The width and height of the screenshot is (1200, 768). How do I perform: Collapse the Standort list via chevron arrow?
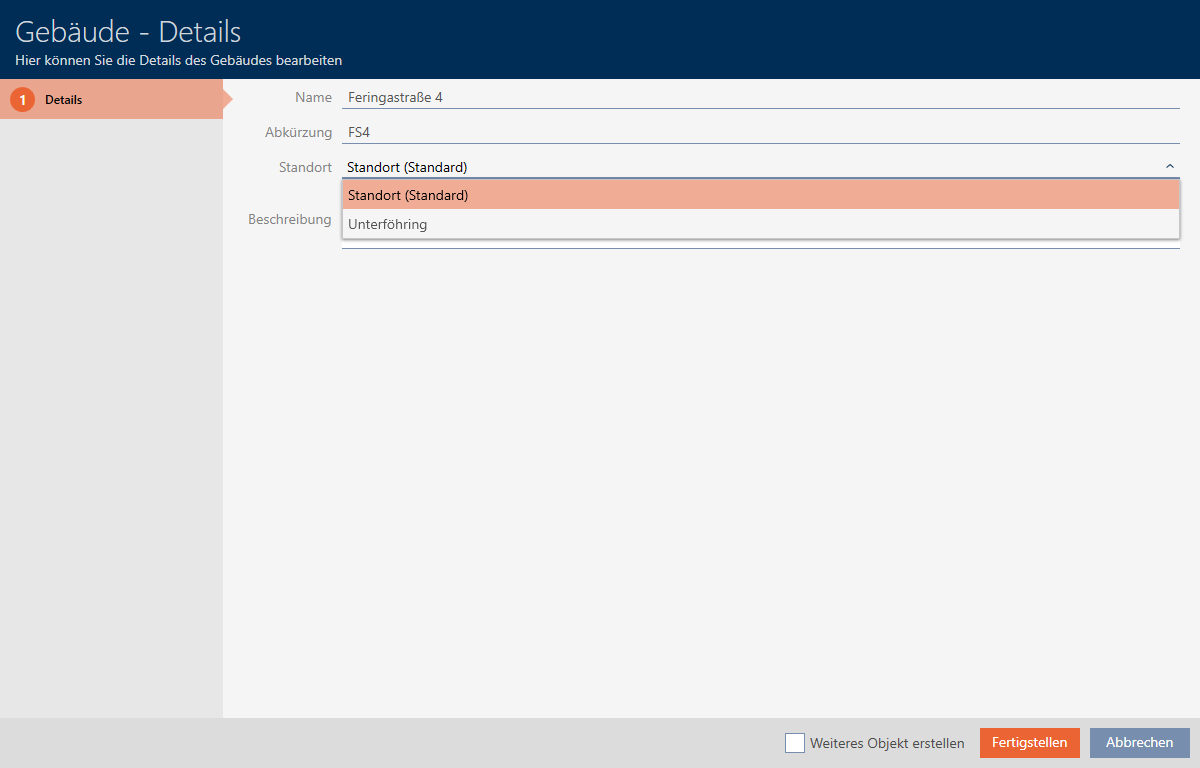pyautogui.click(x=1169, y=167)
